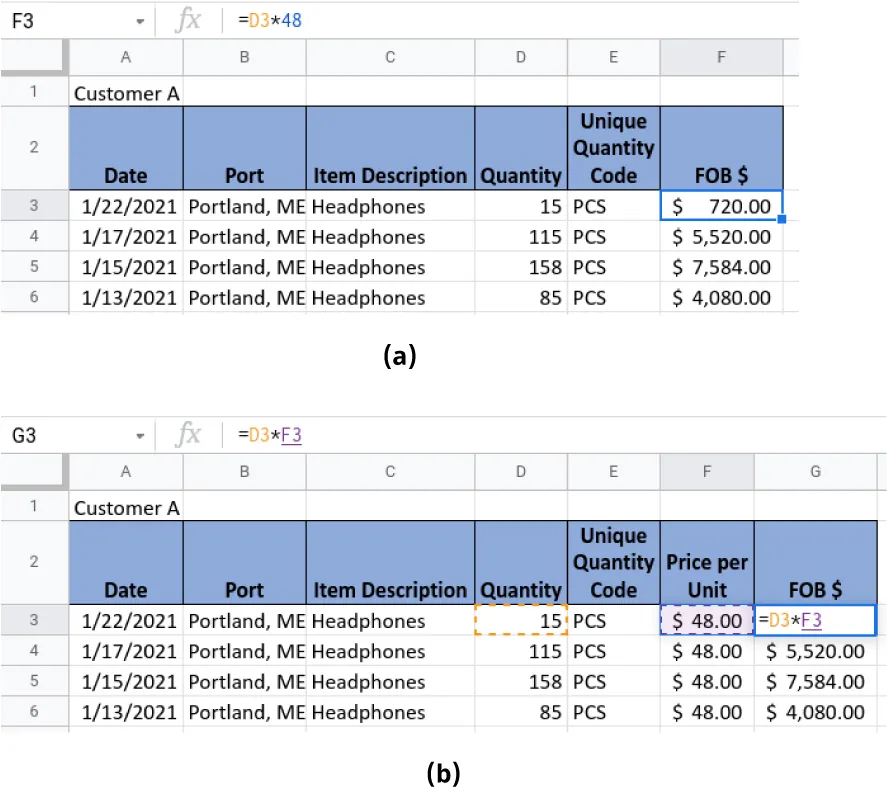Select the cell showing $ 720.00
The width and height of the screenshot is (887, 793).
point(721,206)
